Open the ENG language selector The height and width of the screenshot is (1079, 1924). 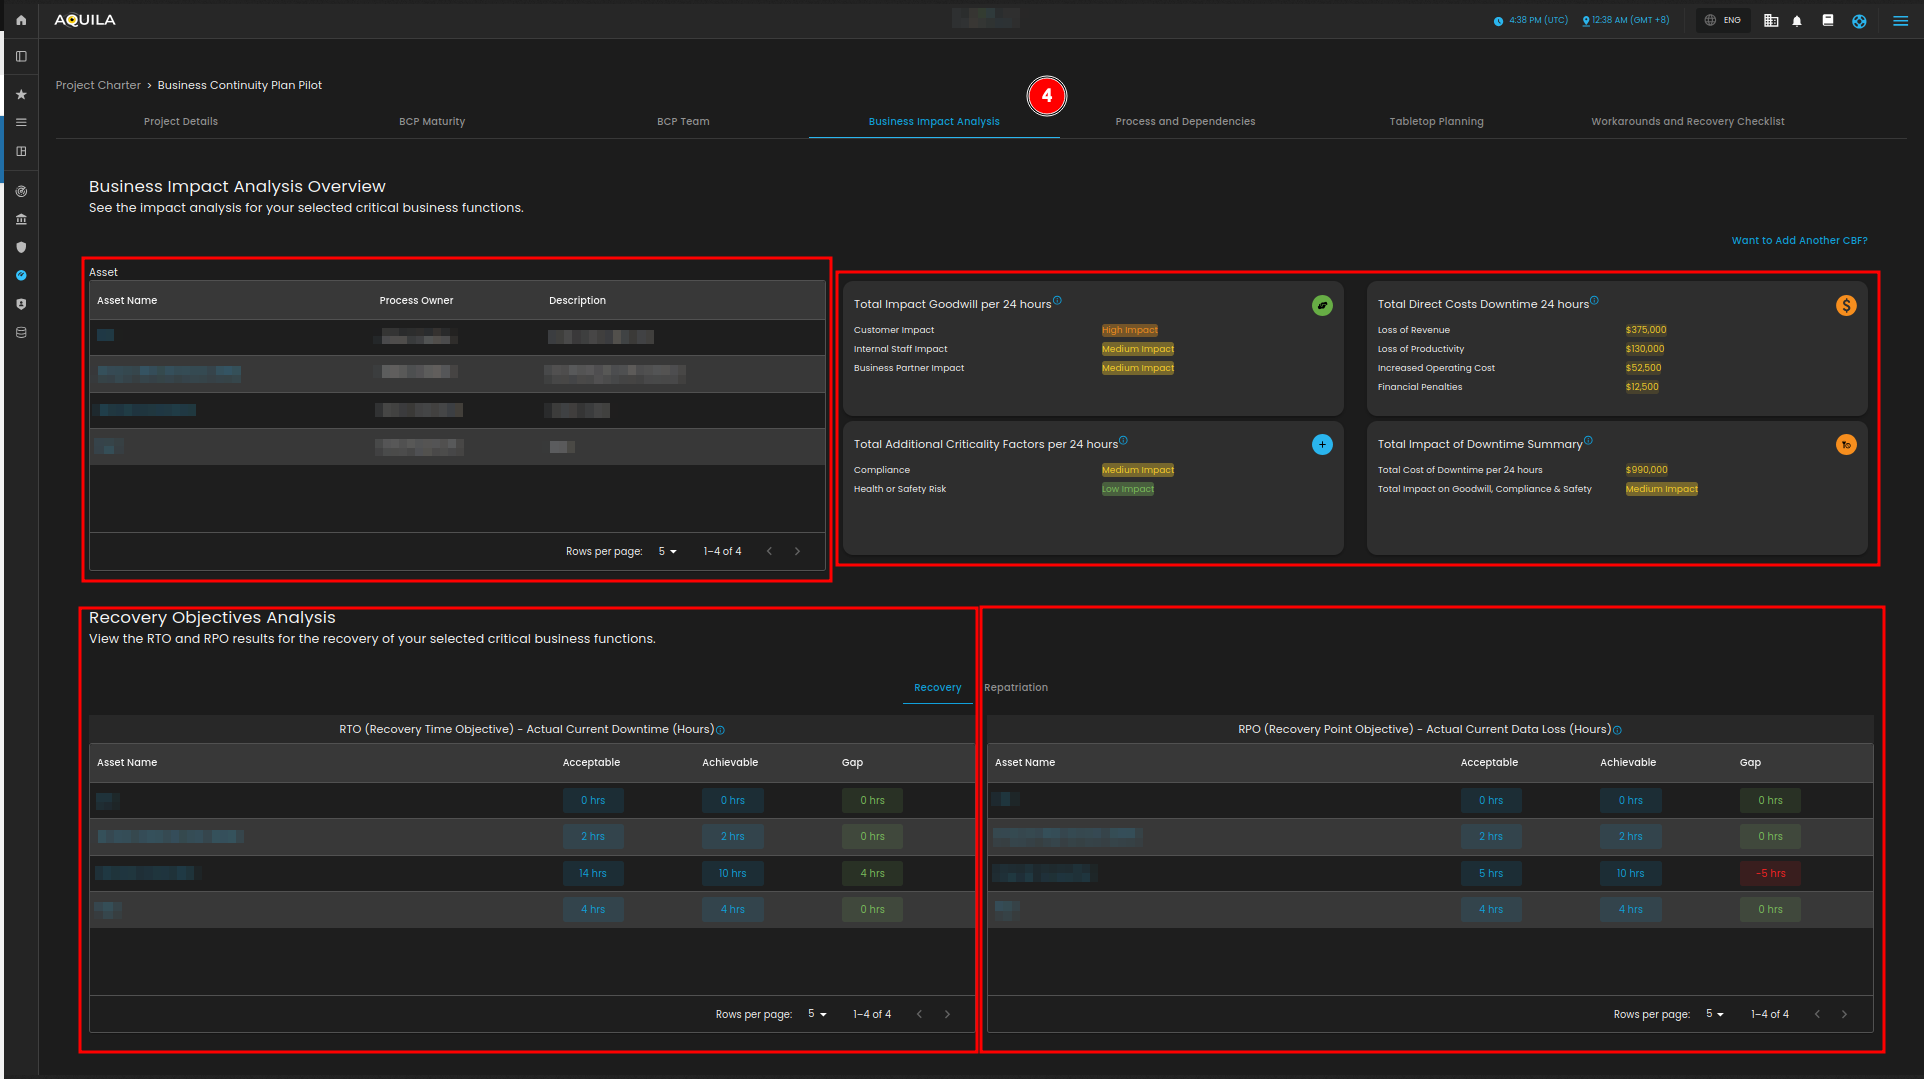(1723, 21)
